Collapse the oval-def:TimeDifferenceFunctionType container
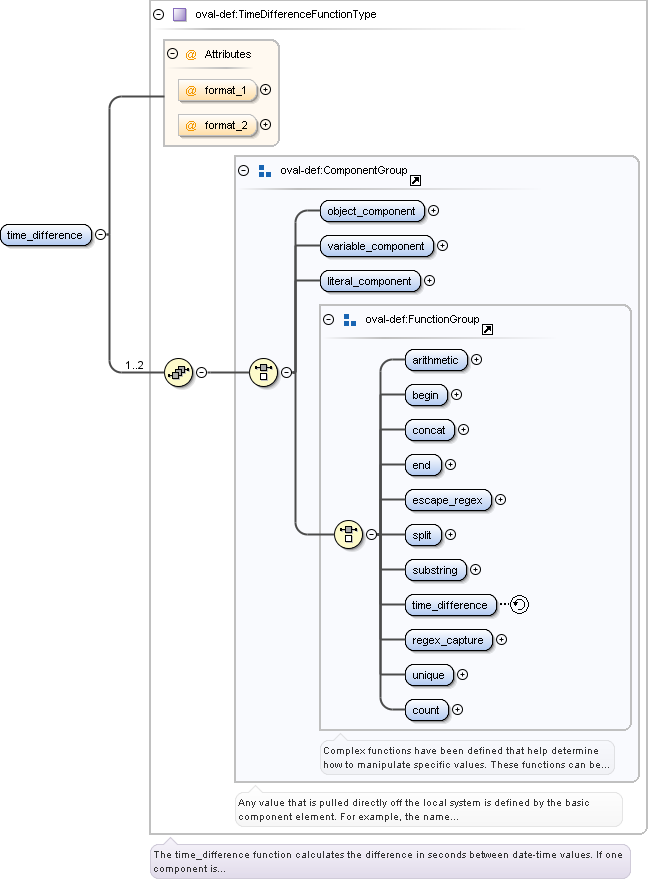This screenshot has height=882, width=649. (158, 15)
